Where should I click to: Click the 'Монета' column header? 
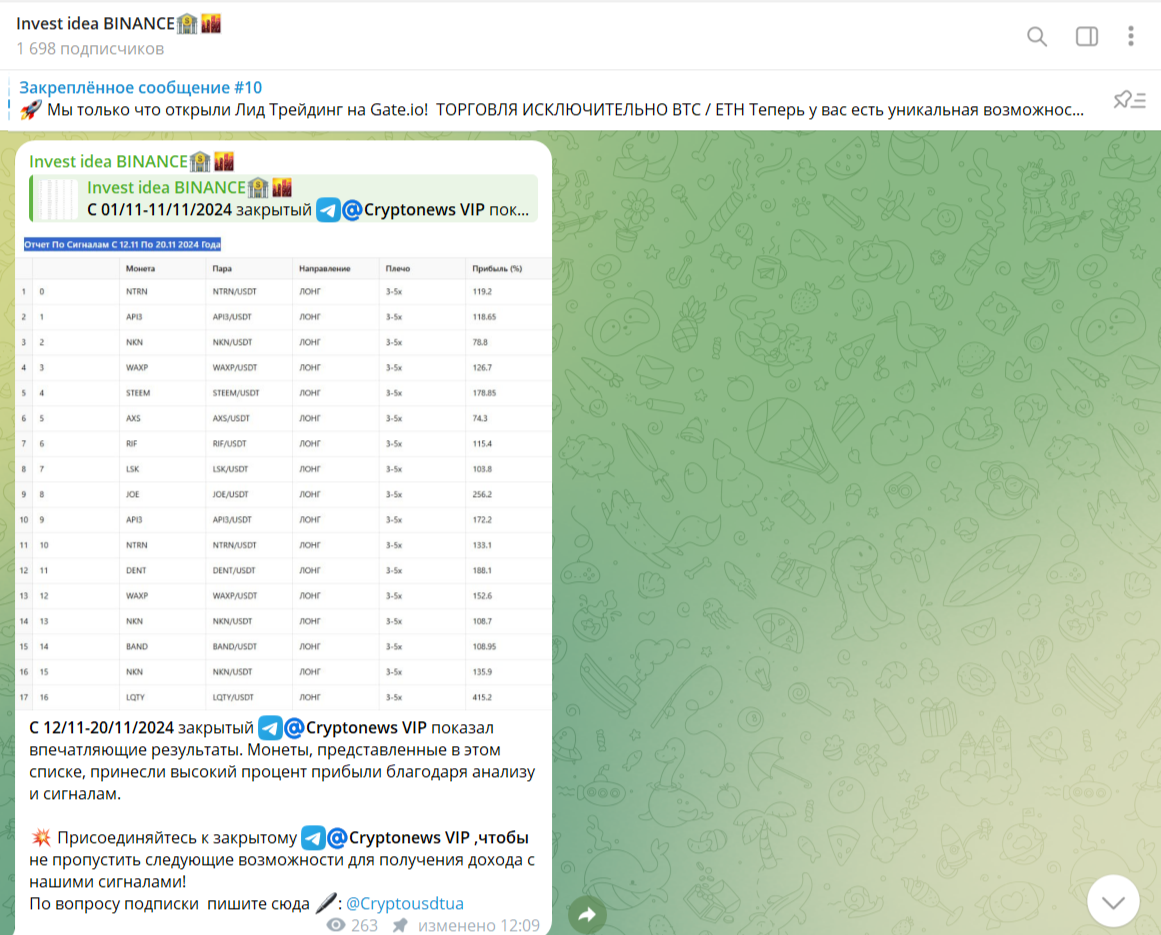click(140, 269)
